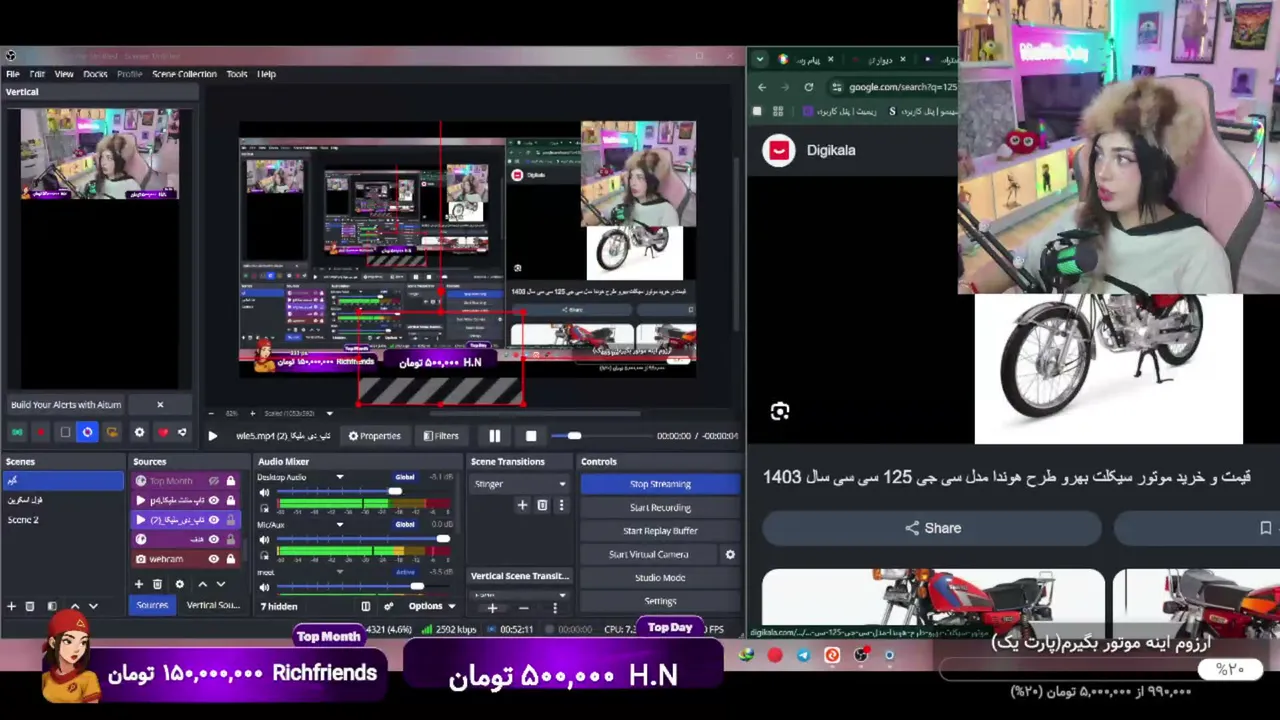Remove the selected scene with trash icon
The width and height of the screenshot is (1280, 720).
30,606
